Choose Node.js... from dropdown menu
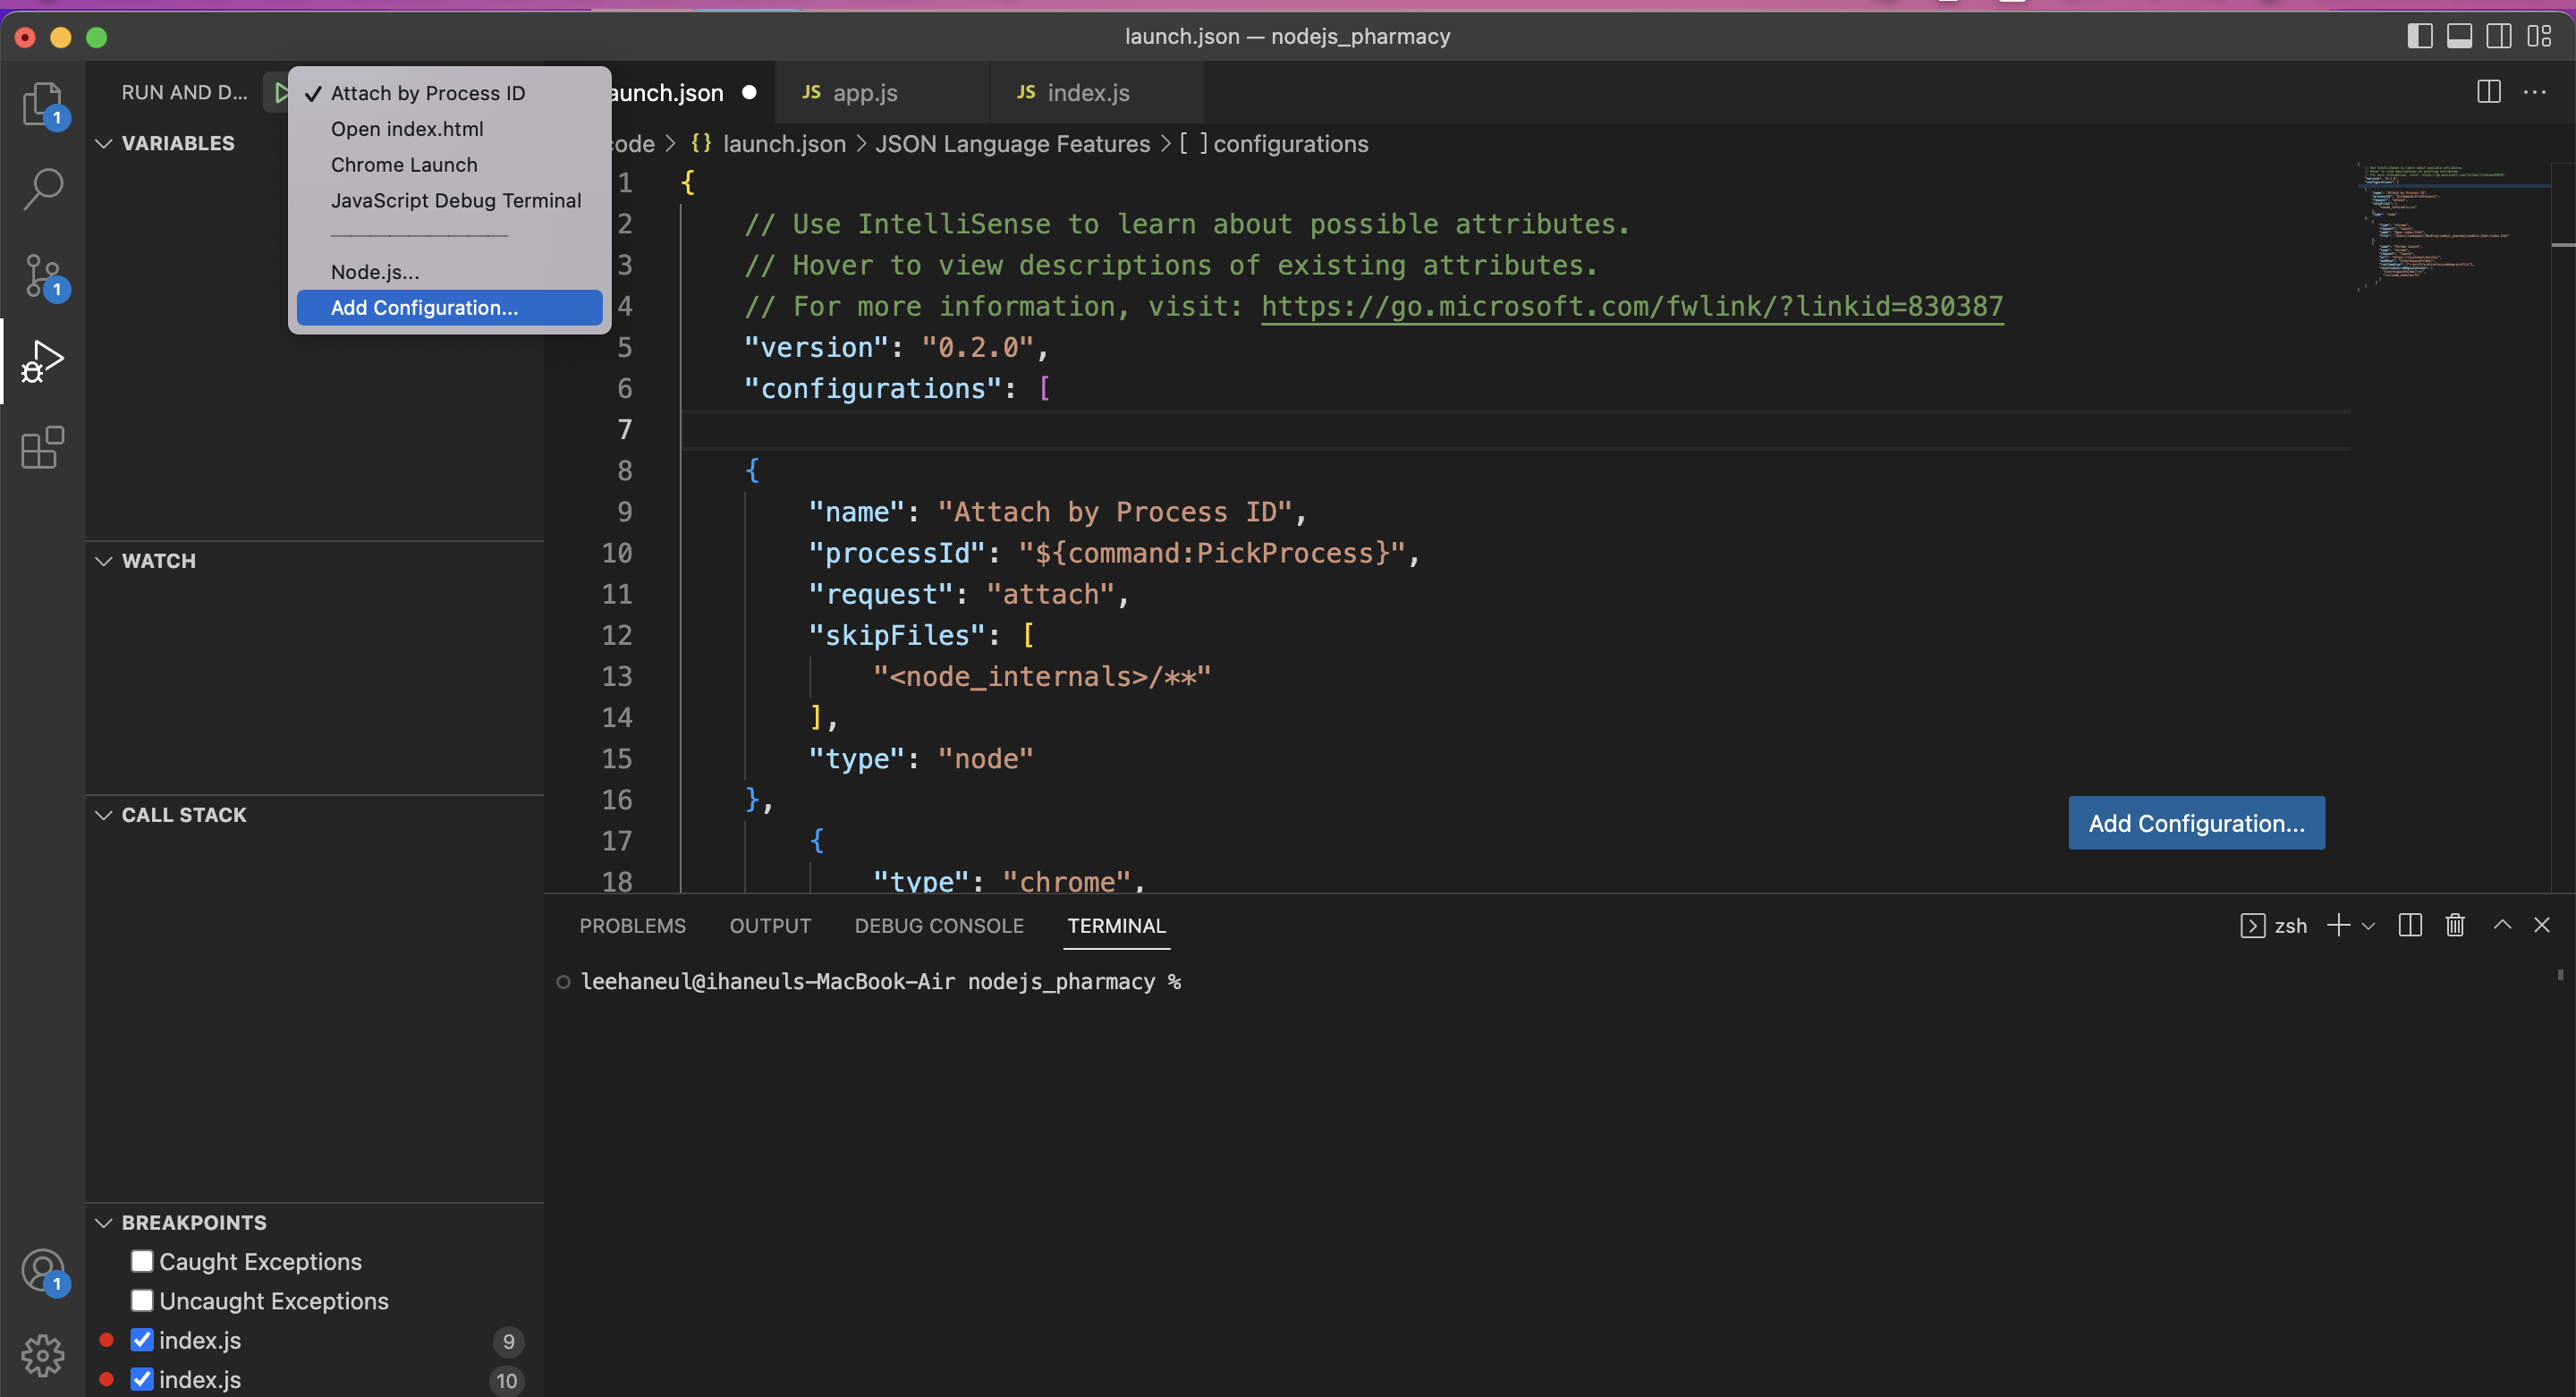 click(449, 272)
